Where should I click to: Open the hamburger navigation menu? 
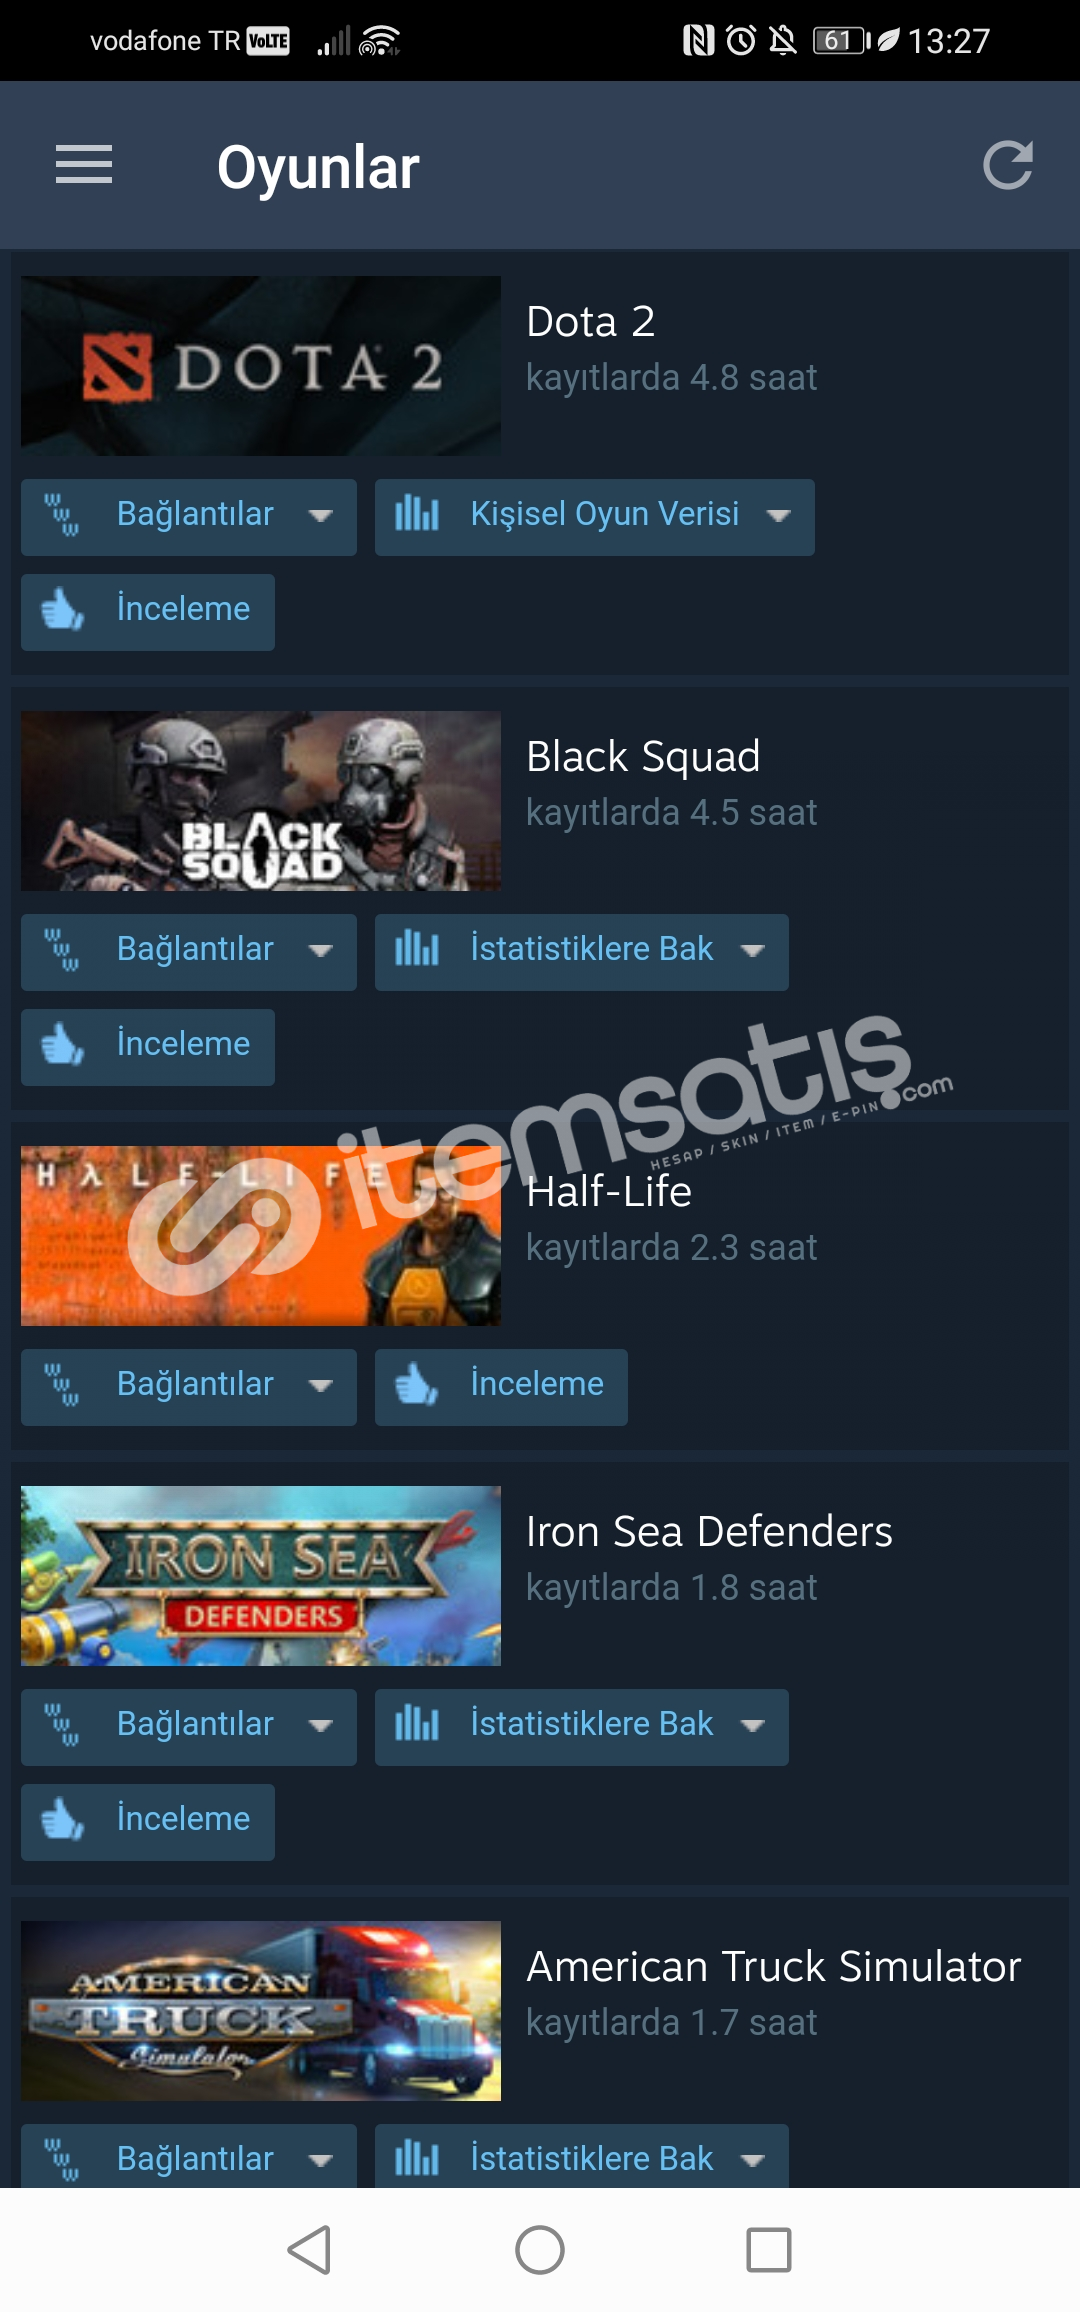pyautogui.click(x=84, y=165)
